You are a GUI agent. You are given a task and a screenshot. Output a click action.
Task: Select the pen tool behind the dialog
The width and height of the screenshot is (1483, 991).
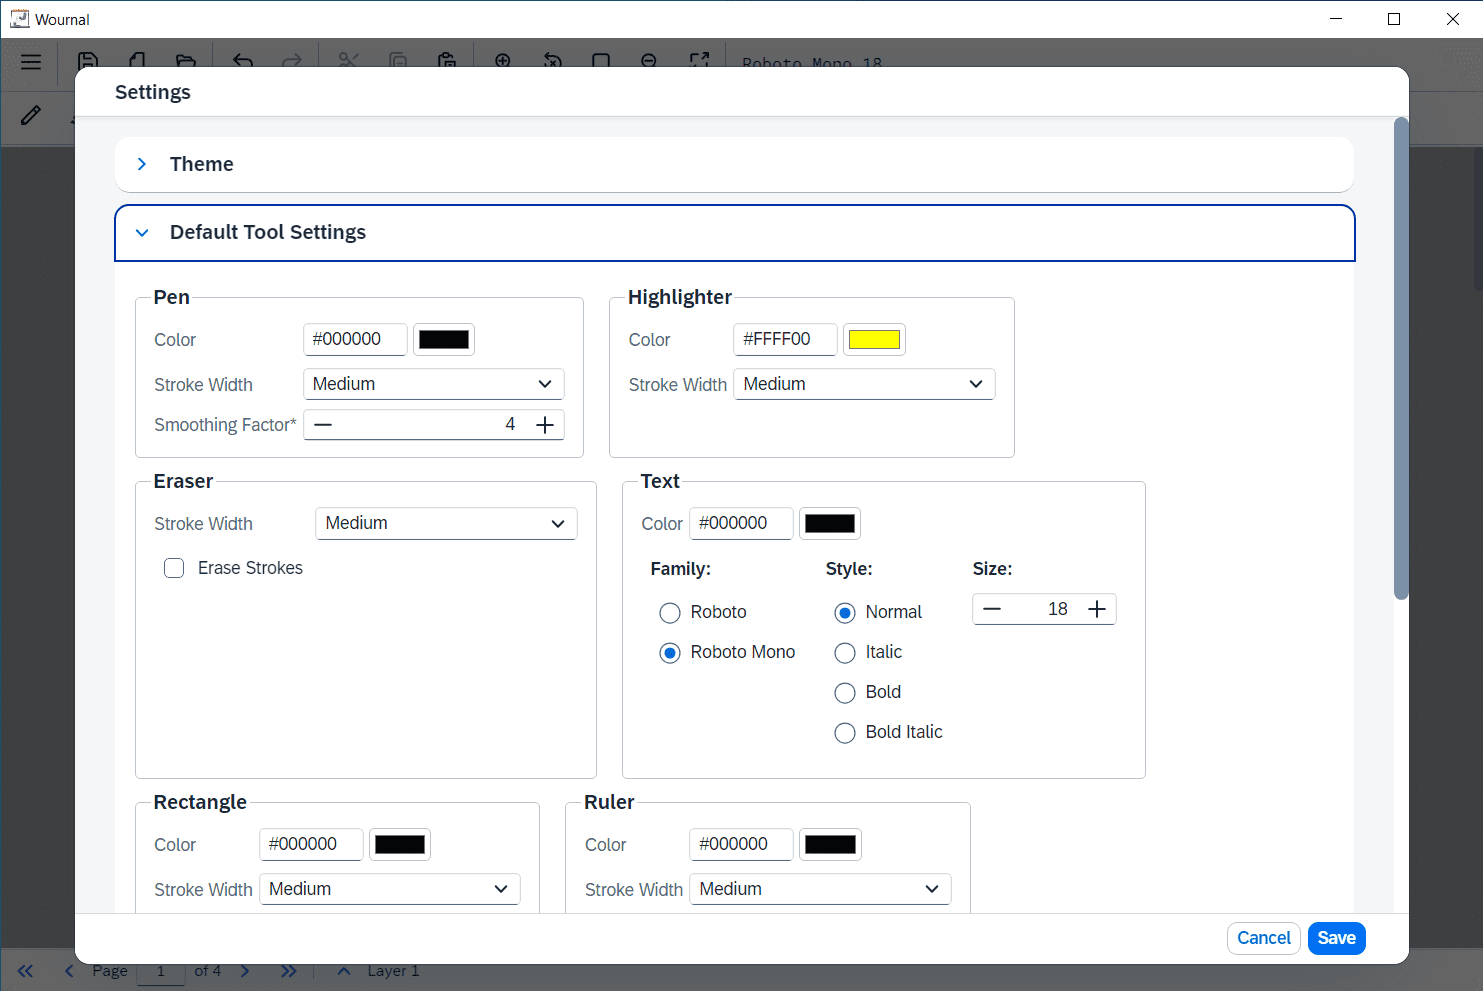[x=31, y=115]
